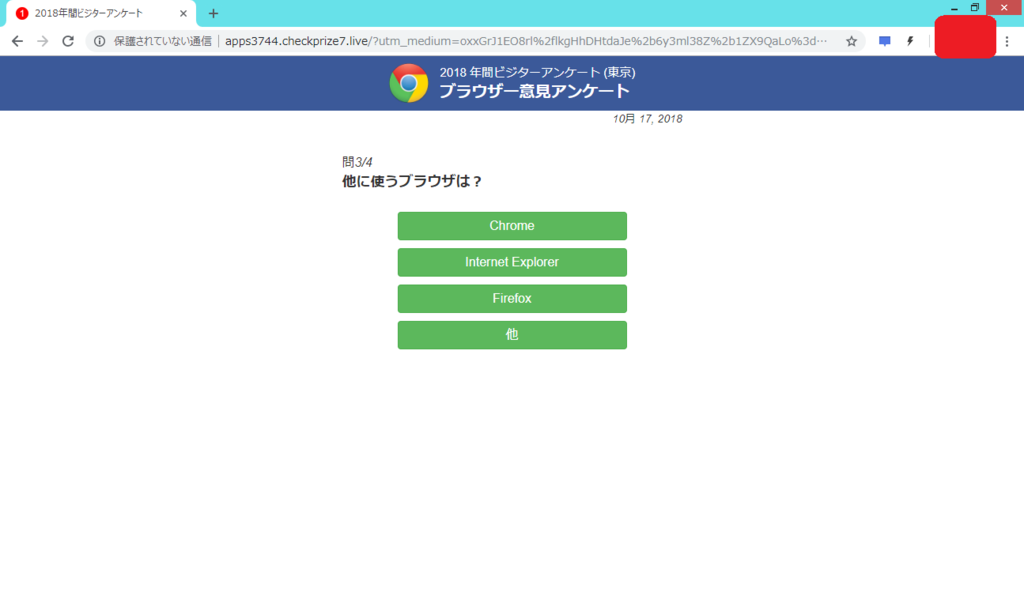1024x607 pixels.
Task: Pick the Firefox answer button
Action: [512, 299]
